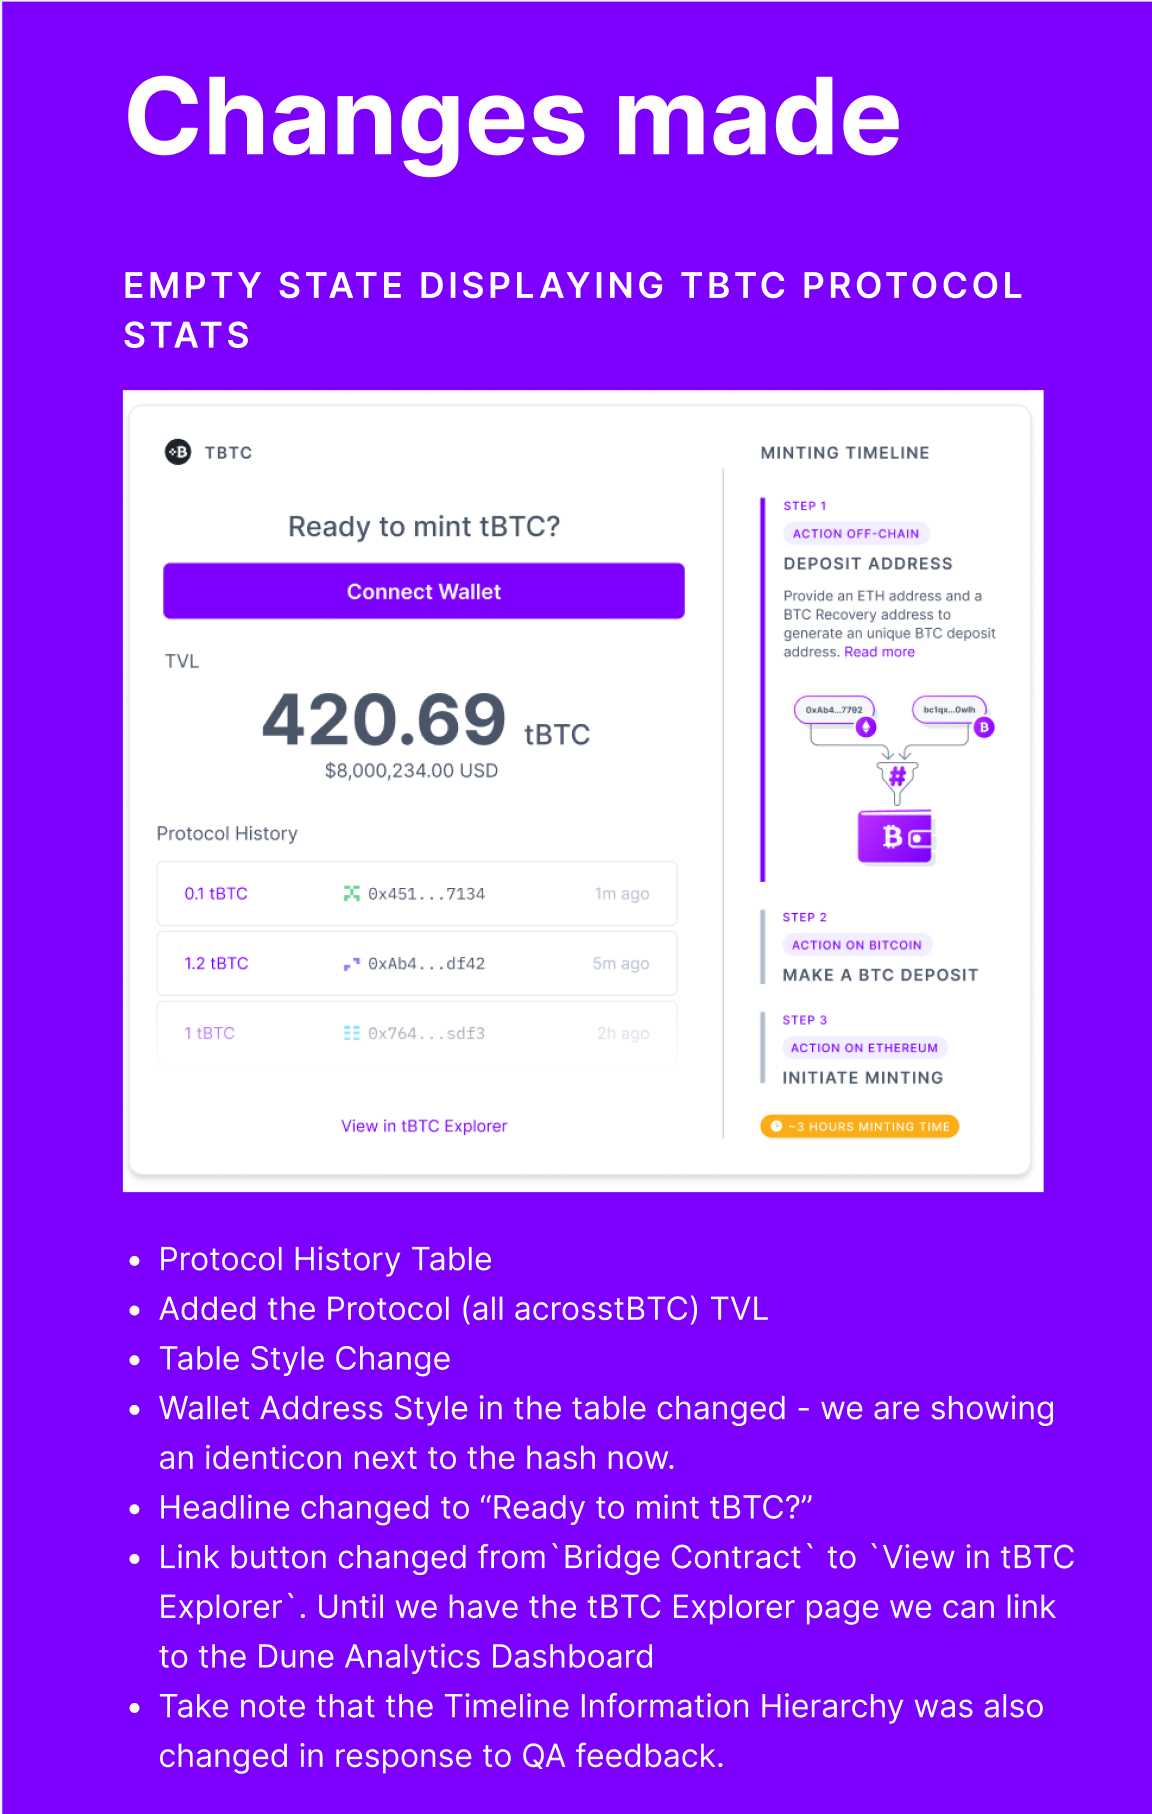Click the Connect Wallet button
Viewport: 1152px width, 1814px height.
(x=423, y=591)
